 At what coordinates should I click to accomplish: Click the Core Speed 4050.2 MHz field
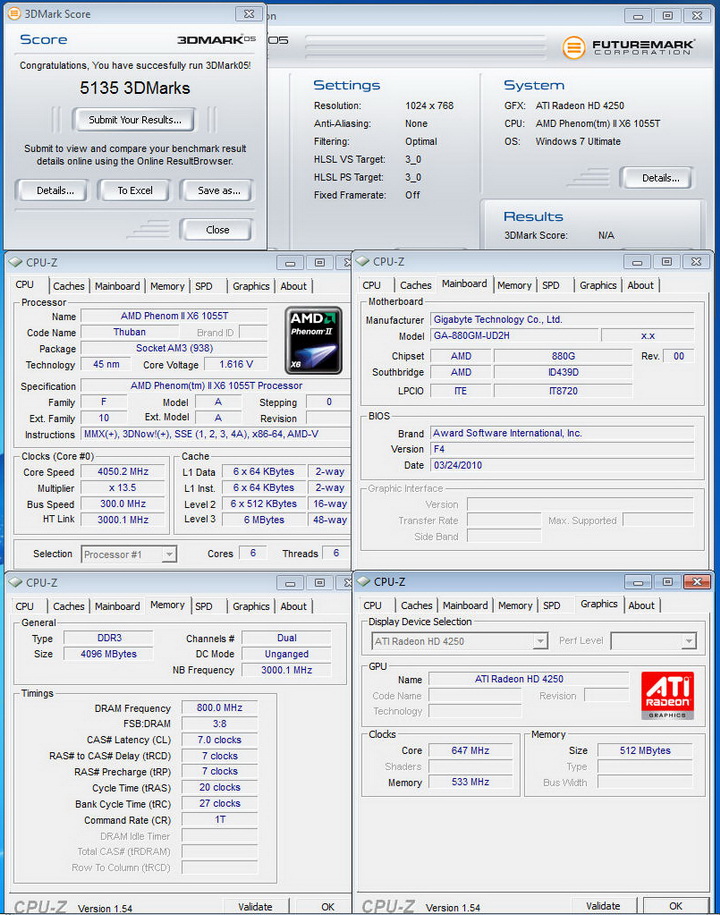[x=123, y=472]
